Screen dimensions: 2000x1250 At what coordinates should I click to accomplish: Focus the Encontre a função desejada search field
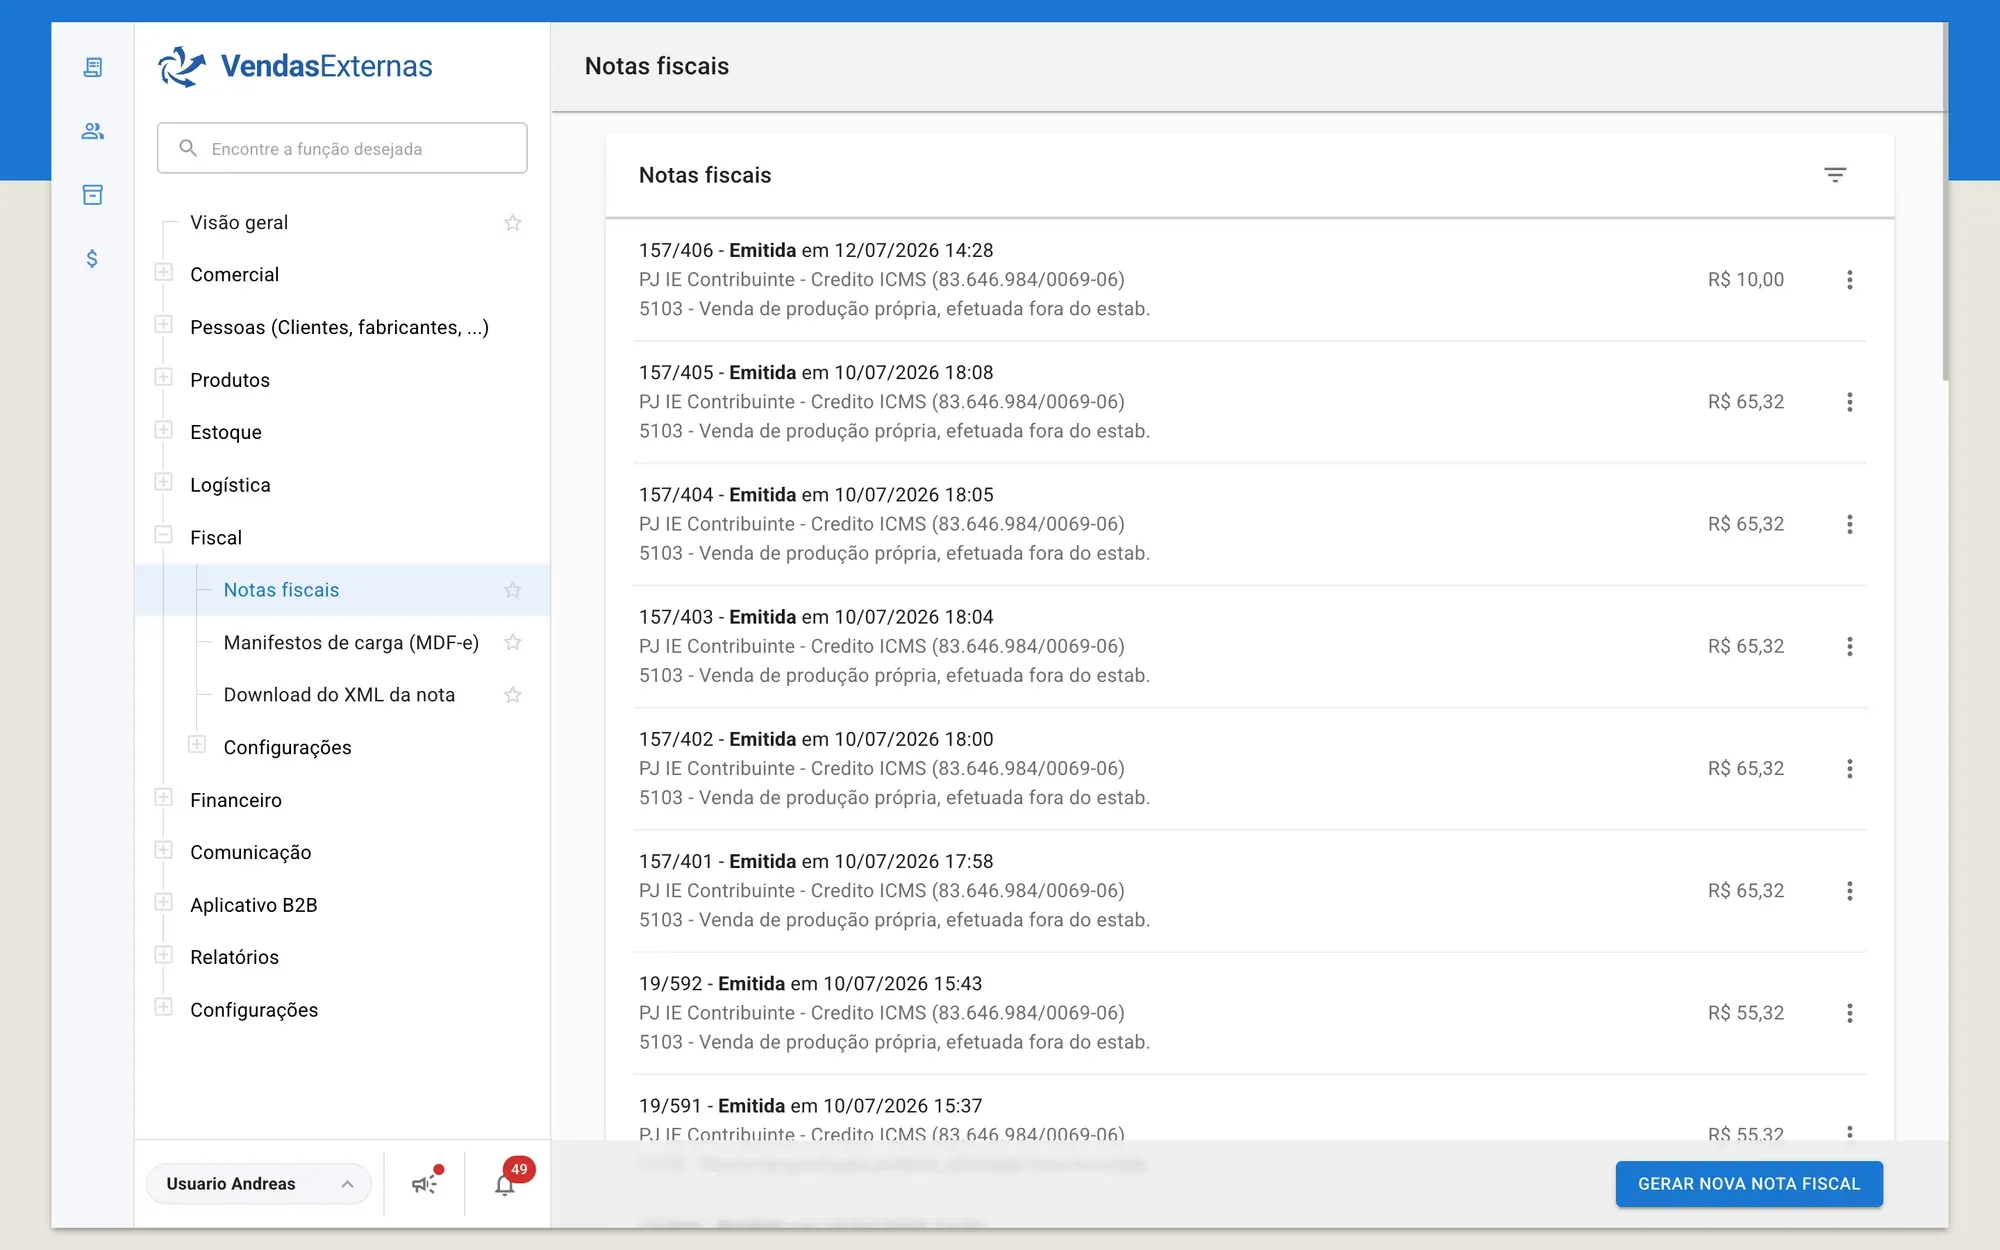pyautogui.click(x=342, y=148)
